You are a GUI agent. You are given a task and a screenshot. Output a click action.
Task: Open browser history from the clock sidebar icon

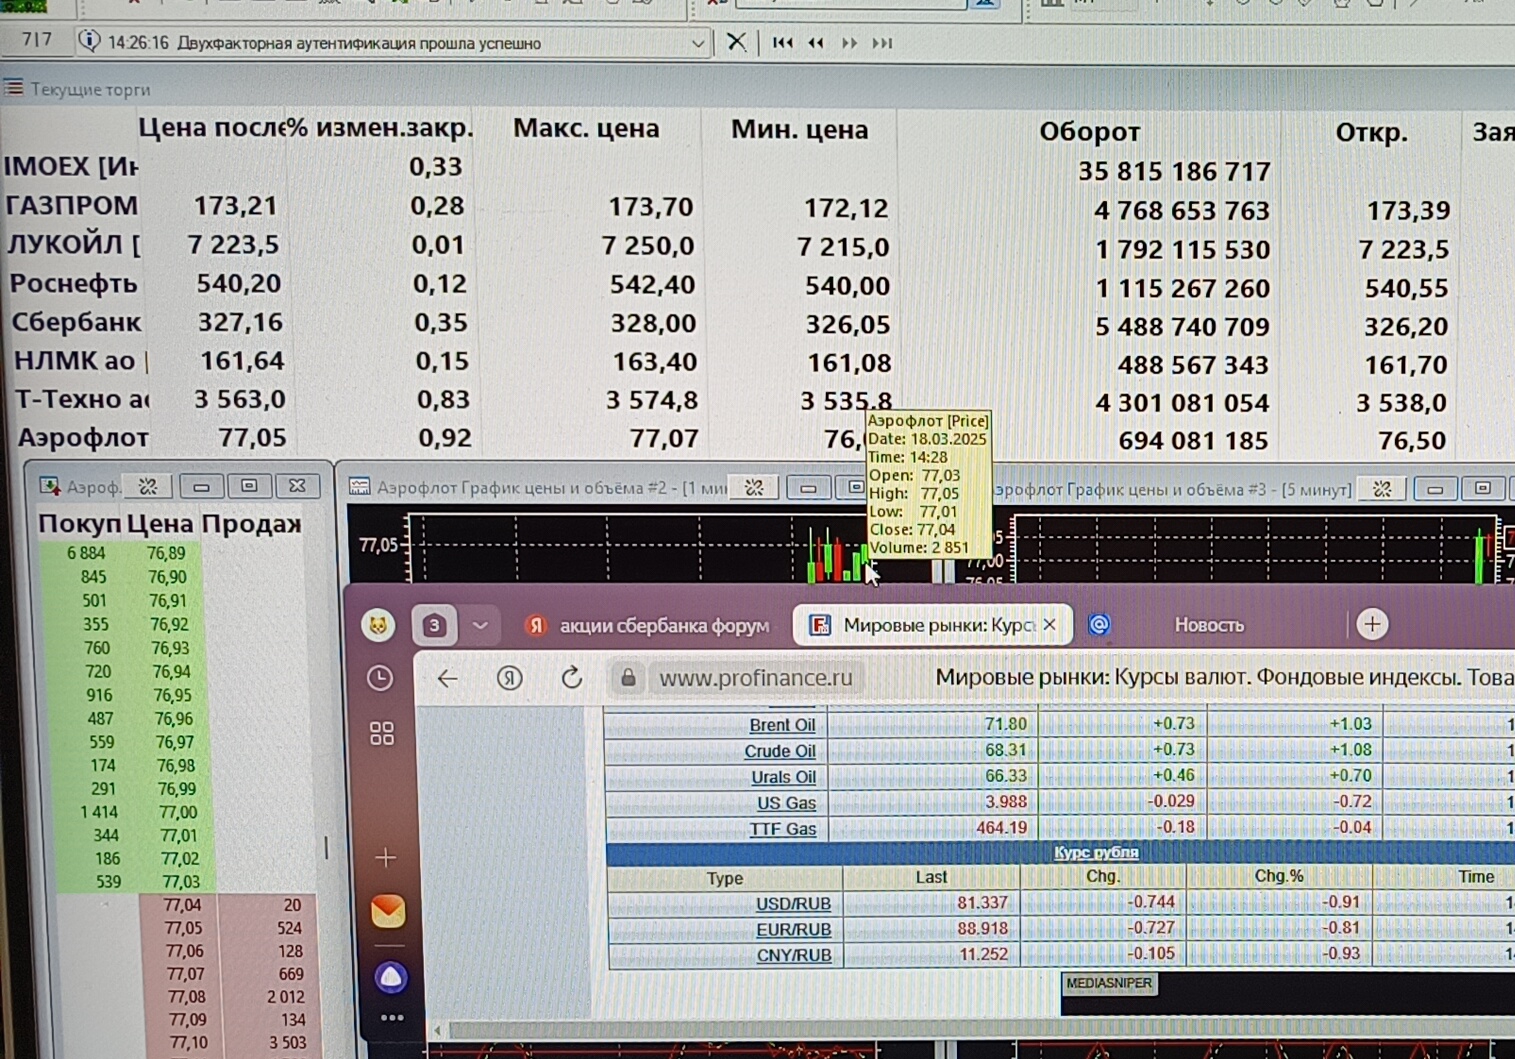(380, 678)
